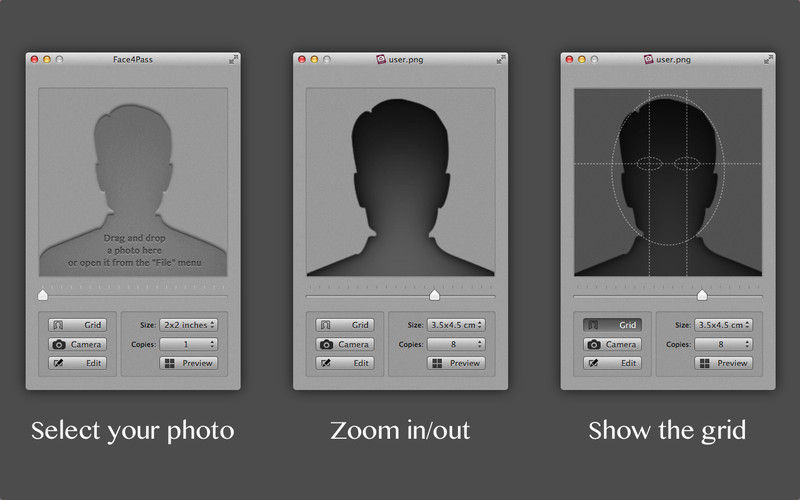This screenshot has height=500, width=800.
Task: Toggle the Grid button in the Face4Pass window
Action: (x=78, y=324)
